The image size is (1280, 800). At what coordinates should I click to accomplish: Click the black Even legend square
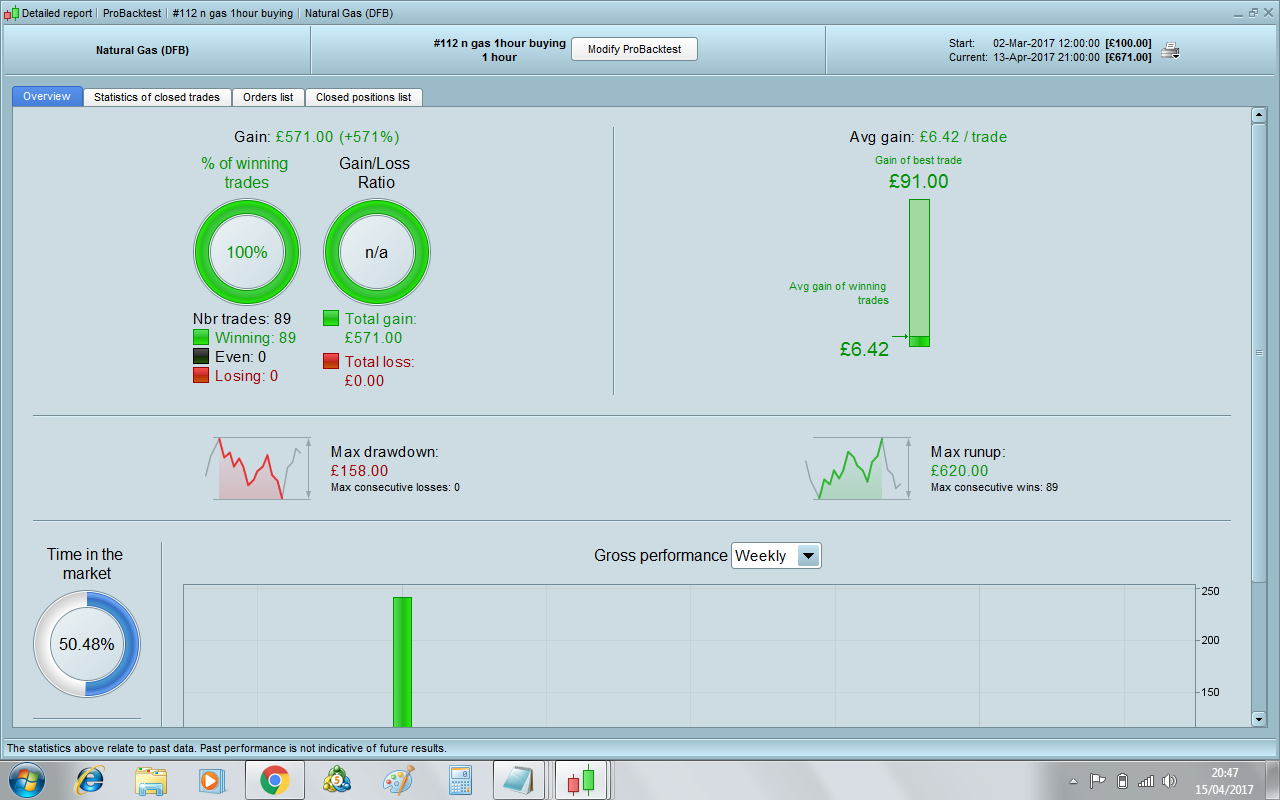(201, 357)
